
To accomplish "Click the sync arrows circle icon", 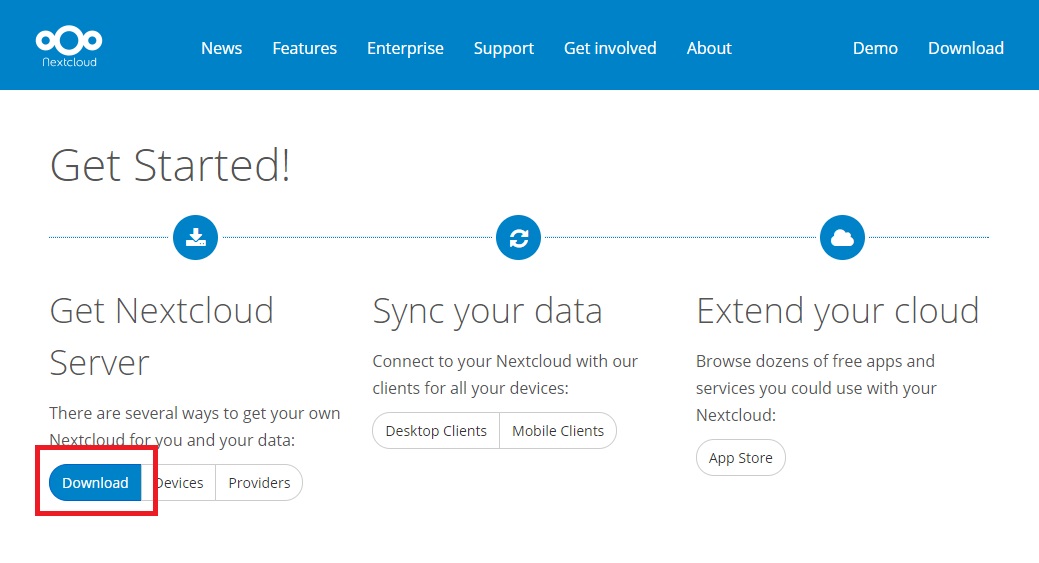I will 518,237.
